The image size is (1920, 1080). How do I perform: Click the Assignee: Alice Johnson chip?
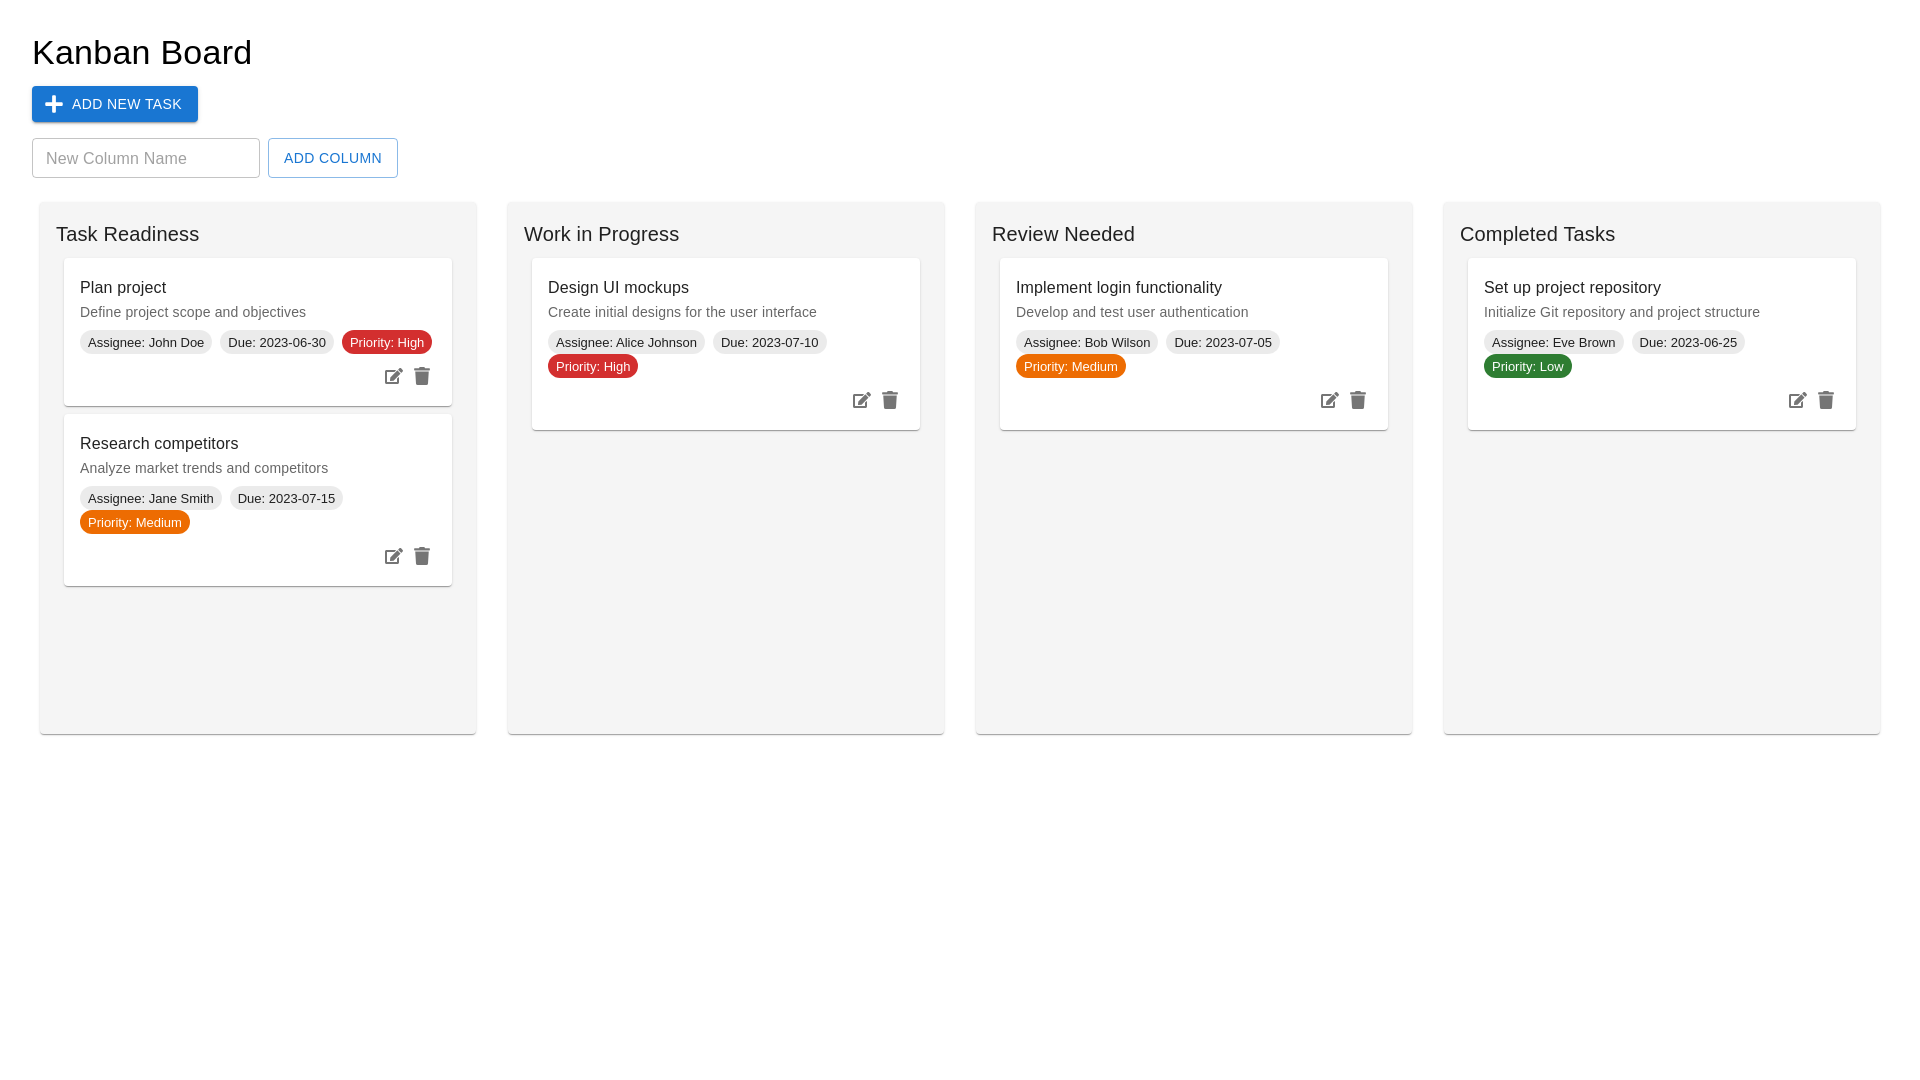click(626, 342)
